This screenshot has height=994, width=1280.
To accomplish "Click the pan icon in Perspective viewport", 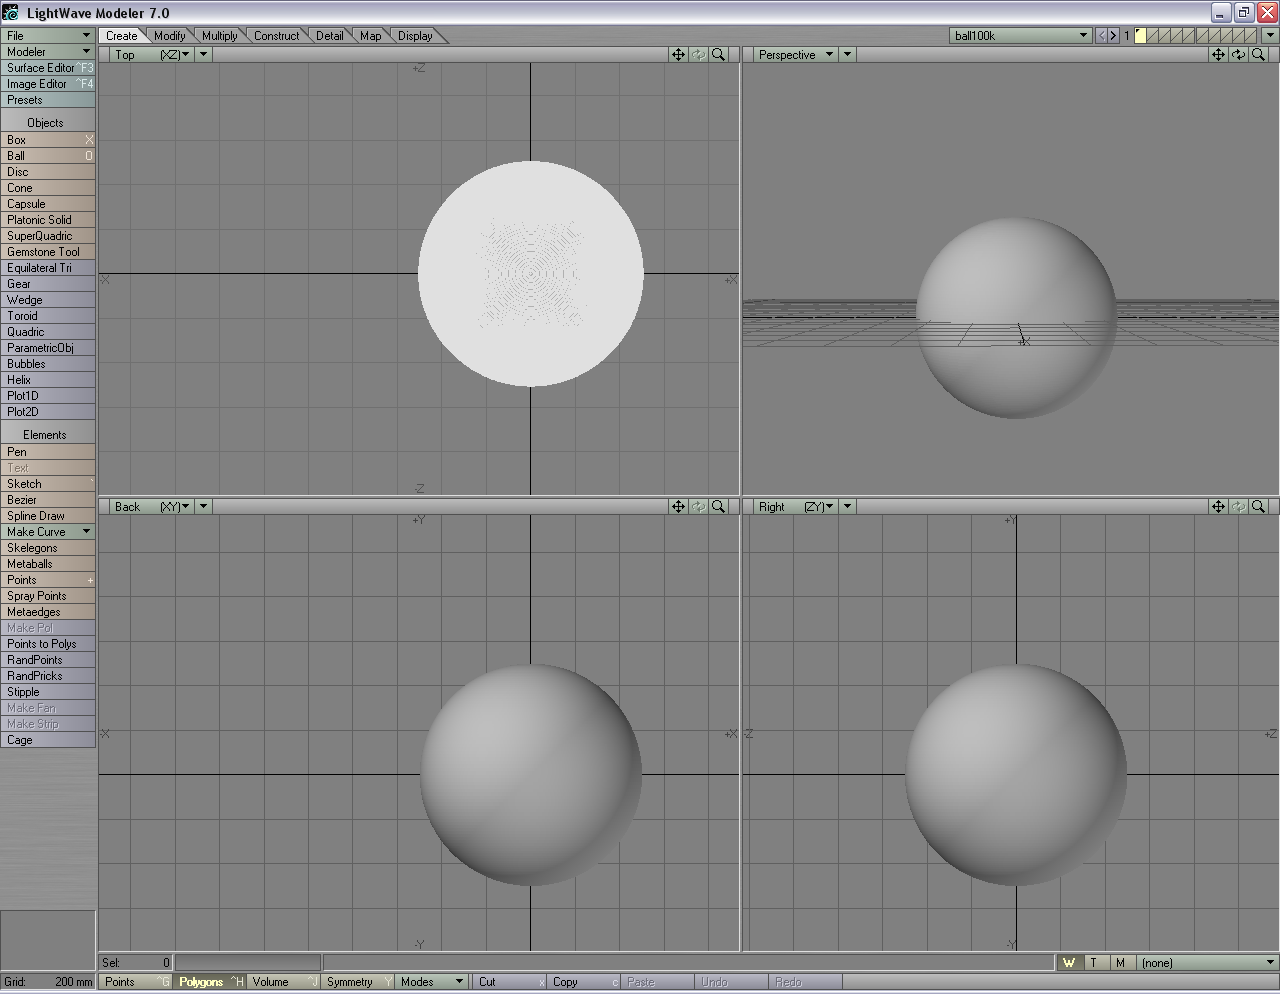I will pos(1218,55).
